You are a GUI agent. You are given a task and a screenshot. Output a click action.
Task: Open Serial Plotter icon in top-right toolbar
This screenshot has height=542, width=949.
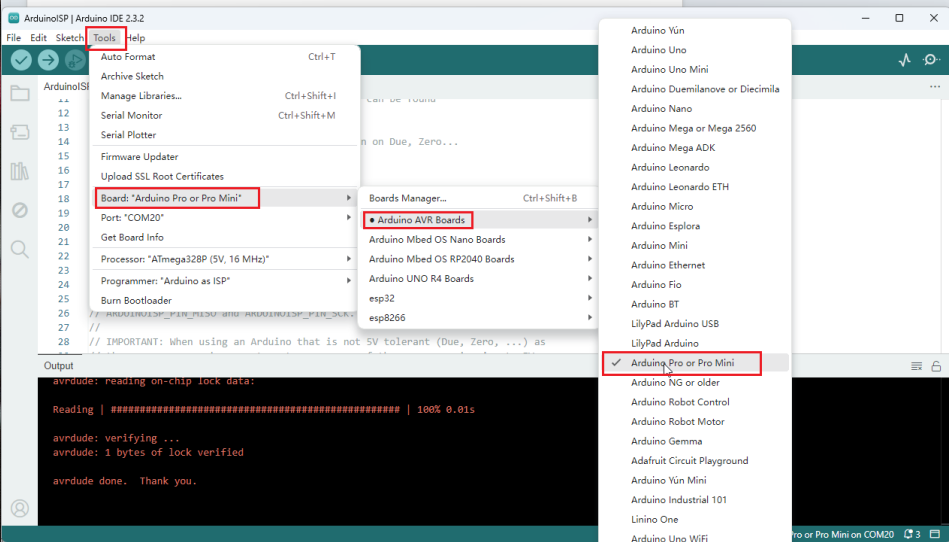(905, 60)
